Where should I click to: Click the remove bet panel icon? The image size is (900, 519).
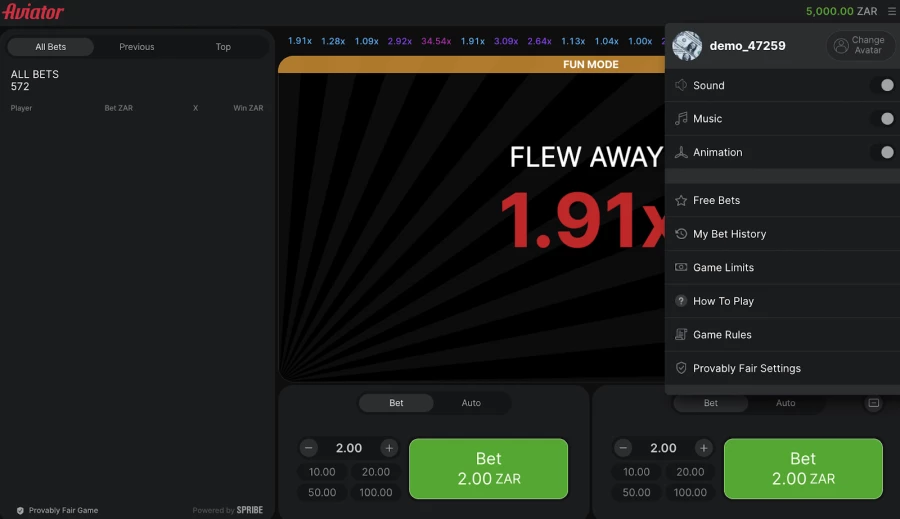[873, 403]
